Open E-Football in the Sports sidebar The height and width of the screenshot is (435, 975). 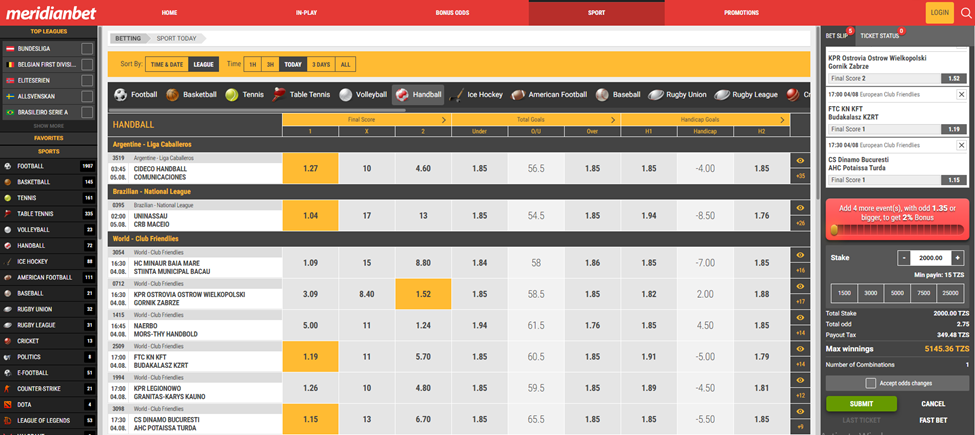[x=49, y=373]
